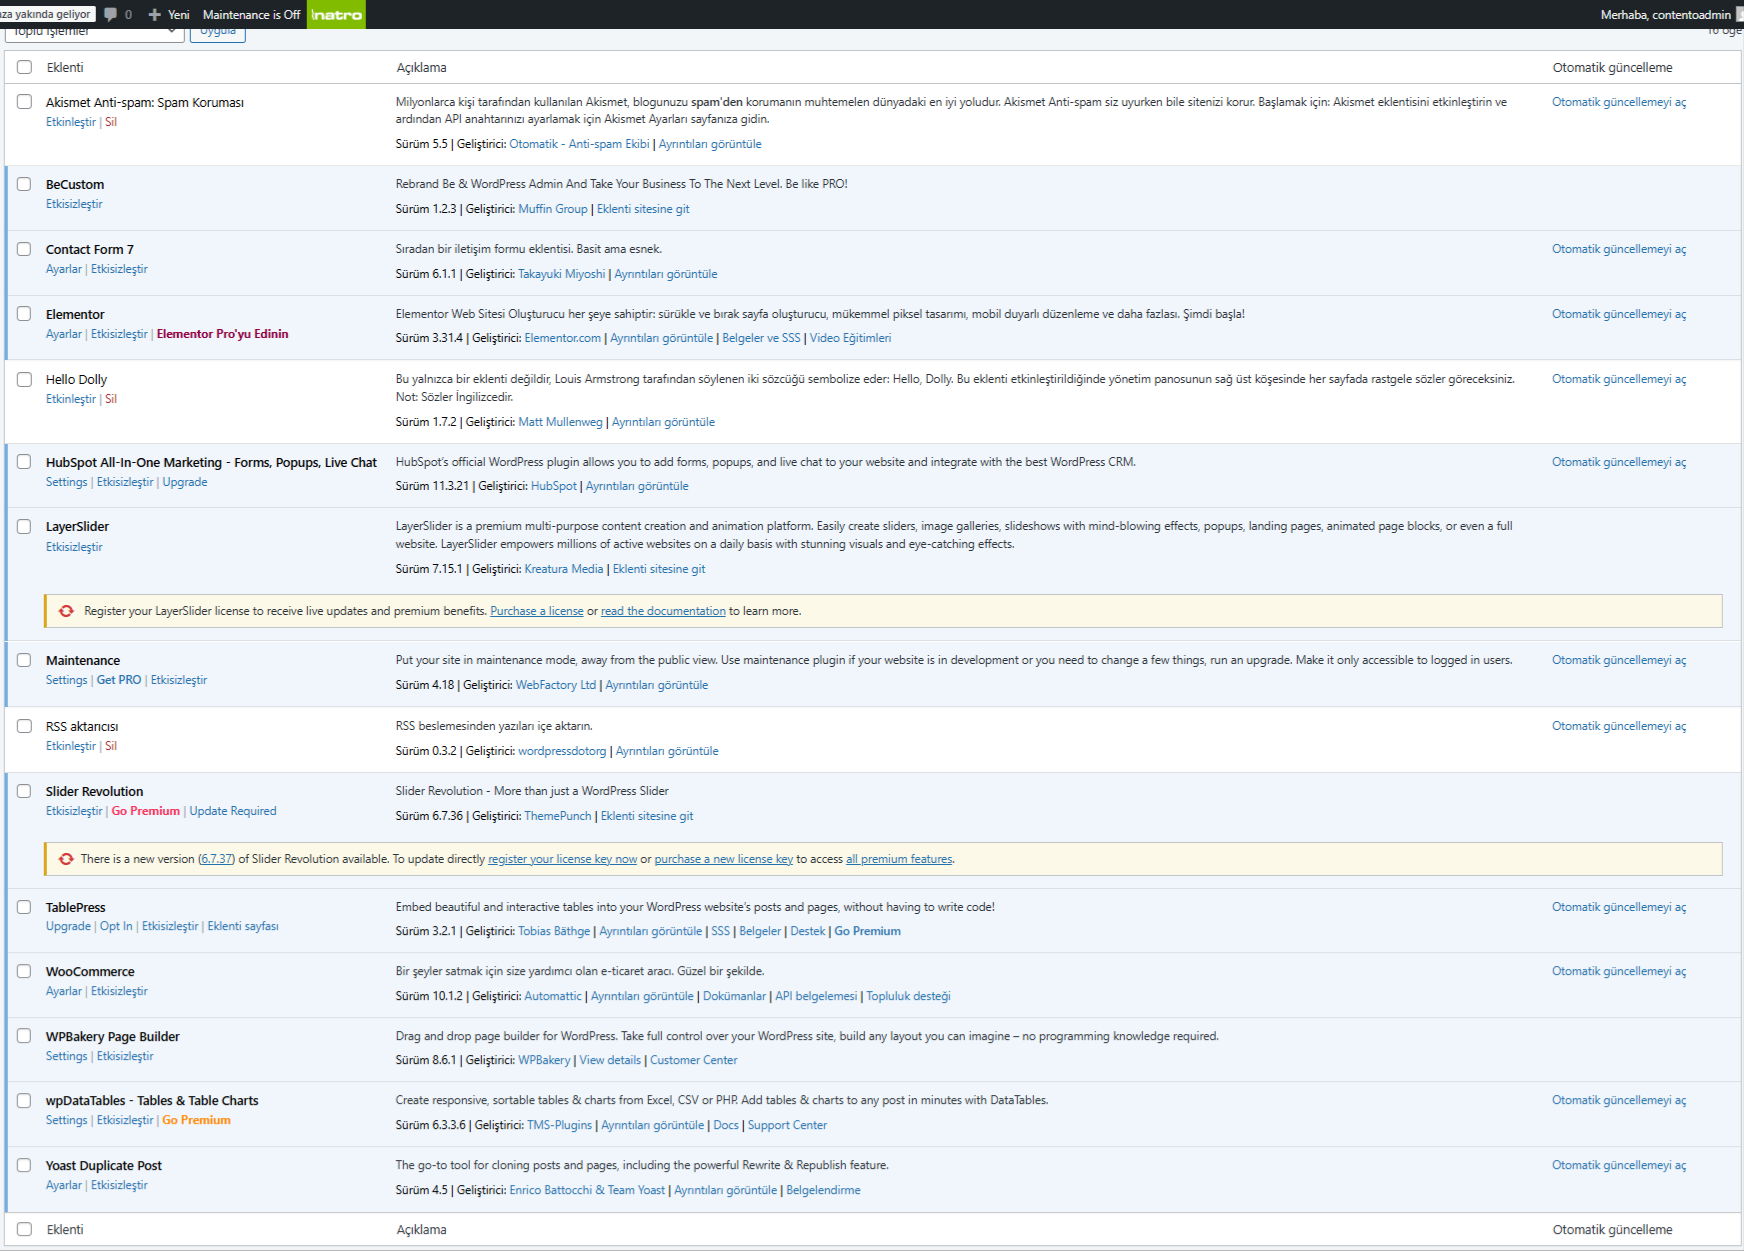Viewport: 1744px width, 1251px height.
Task: Toggle the bottom footer select-all checkbox
Action: coord(24,1229)
